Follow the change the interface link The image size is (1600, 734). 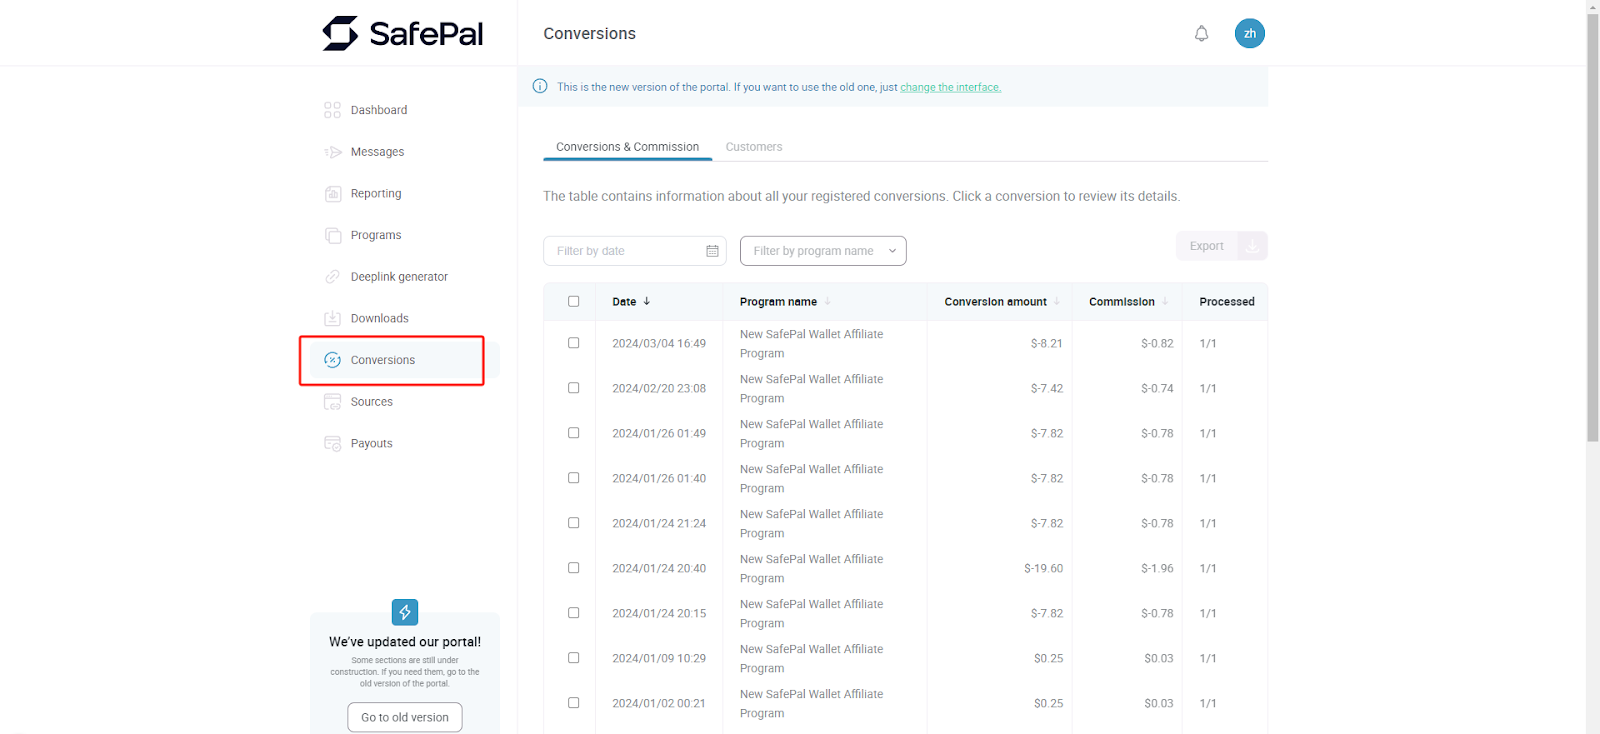pyautogui.click(x=950, y=88)
